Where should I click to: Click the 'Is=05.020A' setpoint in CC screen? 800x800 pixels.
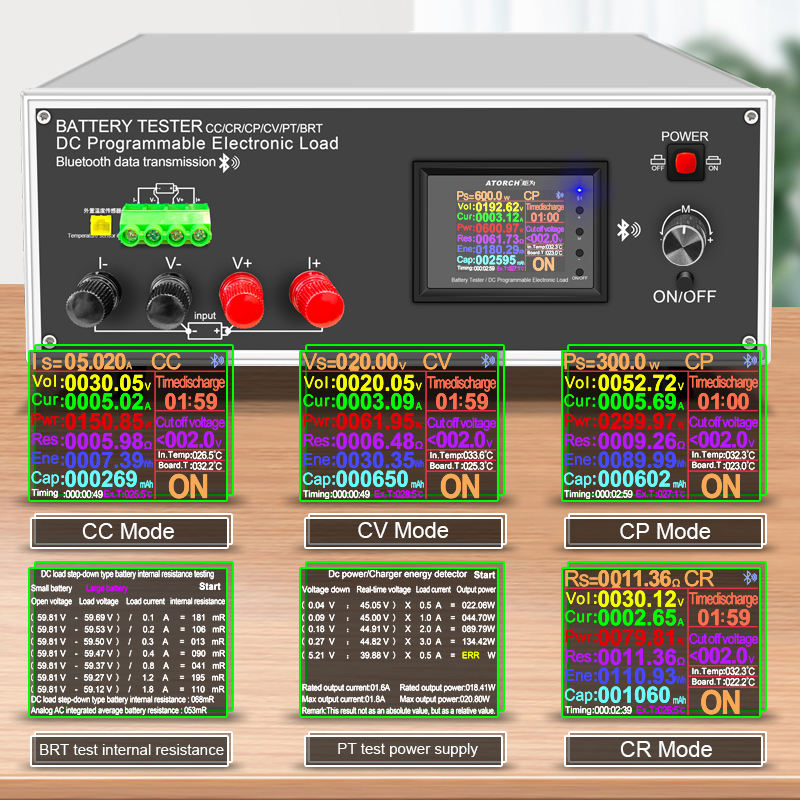click(82, 362)
